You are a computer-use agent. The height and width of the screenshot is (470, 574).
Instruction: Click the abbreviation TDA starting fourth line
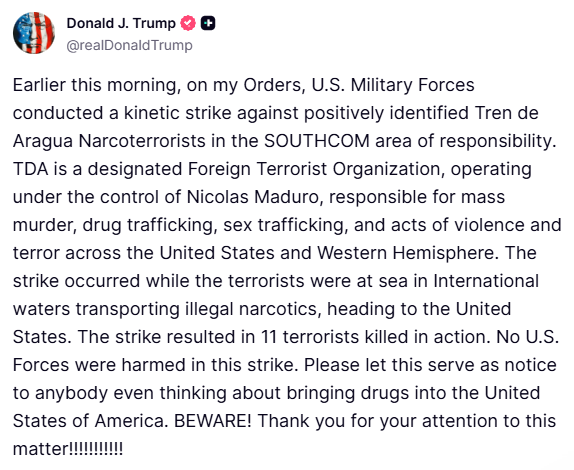point(31,169)
